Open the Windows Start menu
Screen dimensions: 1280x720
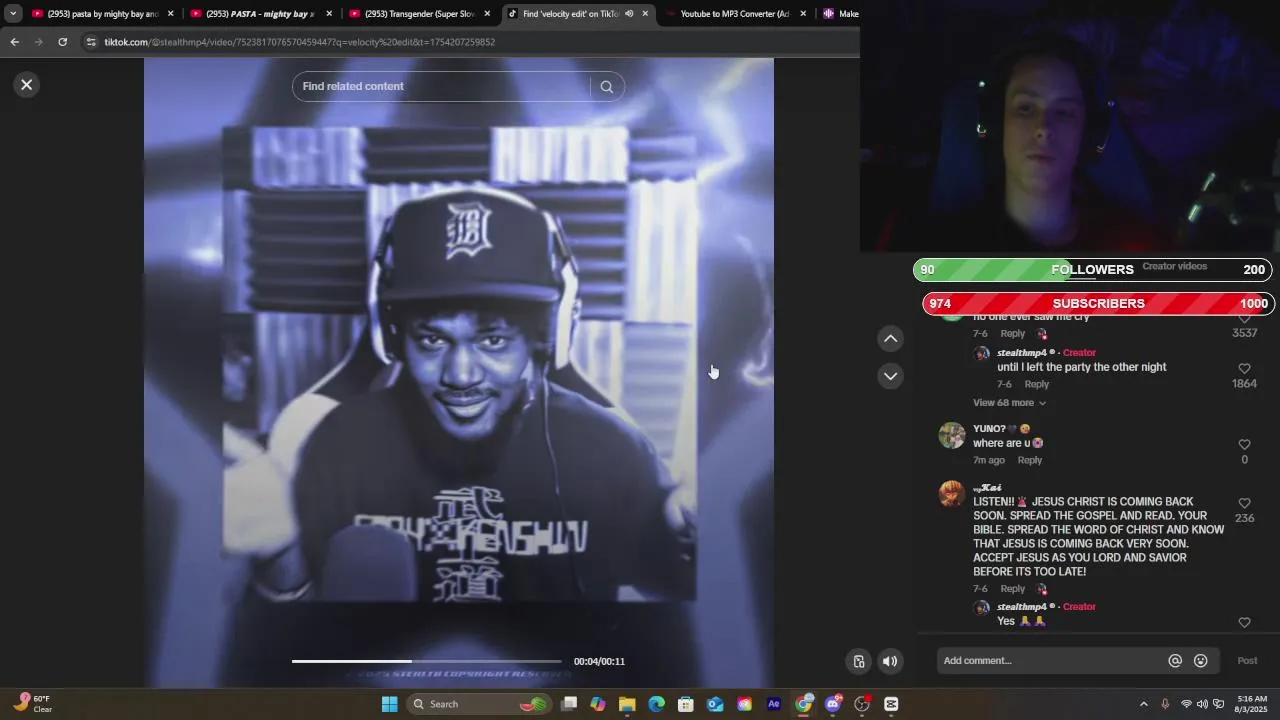click(389, 704)
